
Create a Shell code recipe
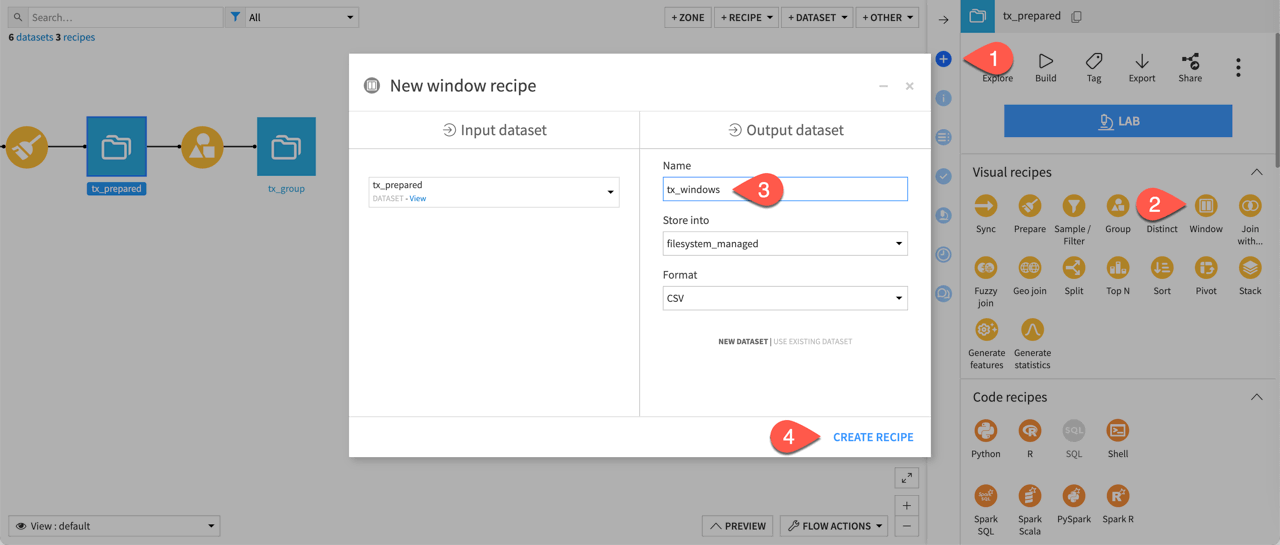[x=1118, y=431]
